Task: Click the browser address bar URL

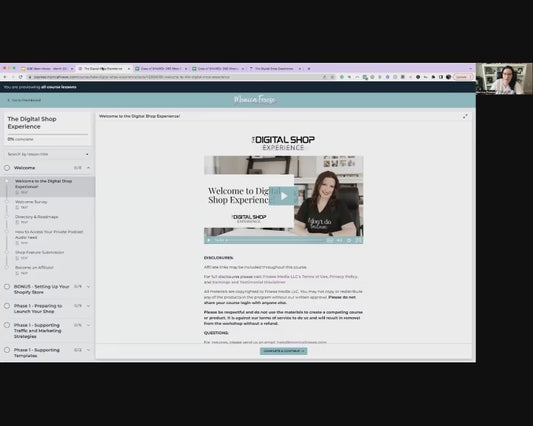Action: (x=133, y=77)
